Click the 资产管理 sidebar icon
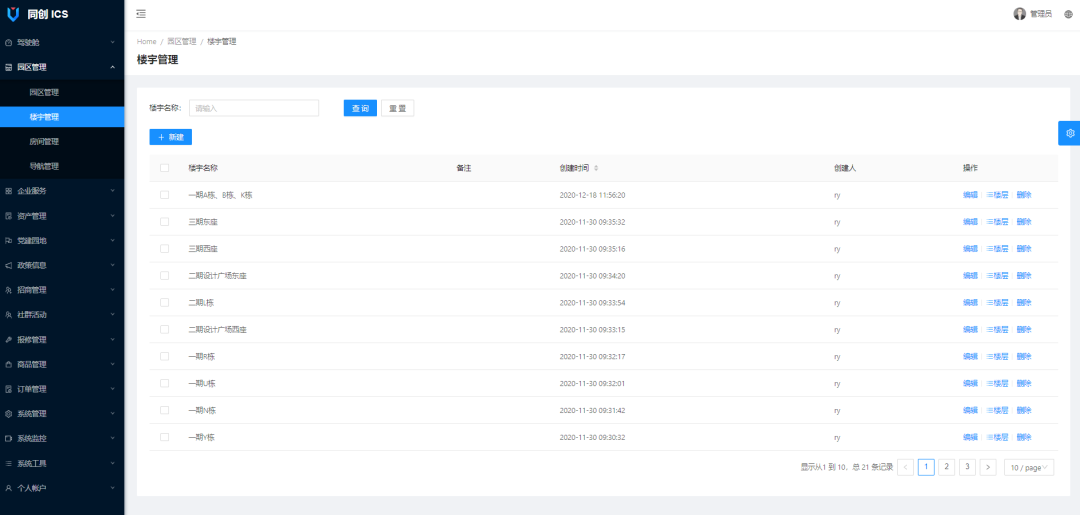 (x=8, y=216)
